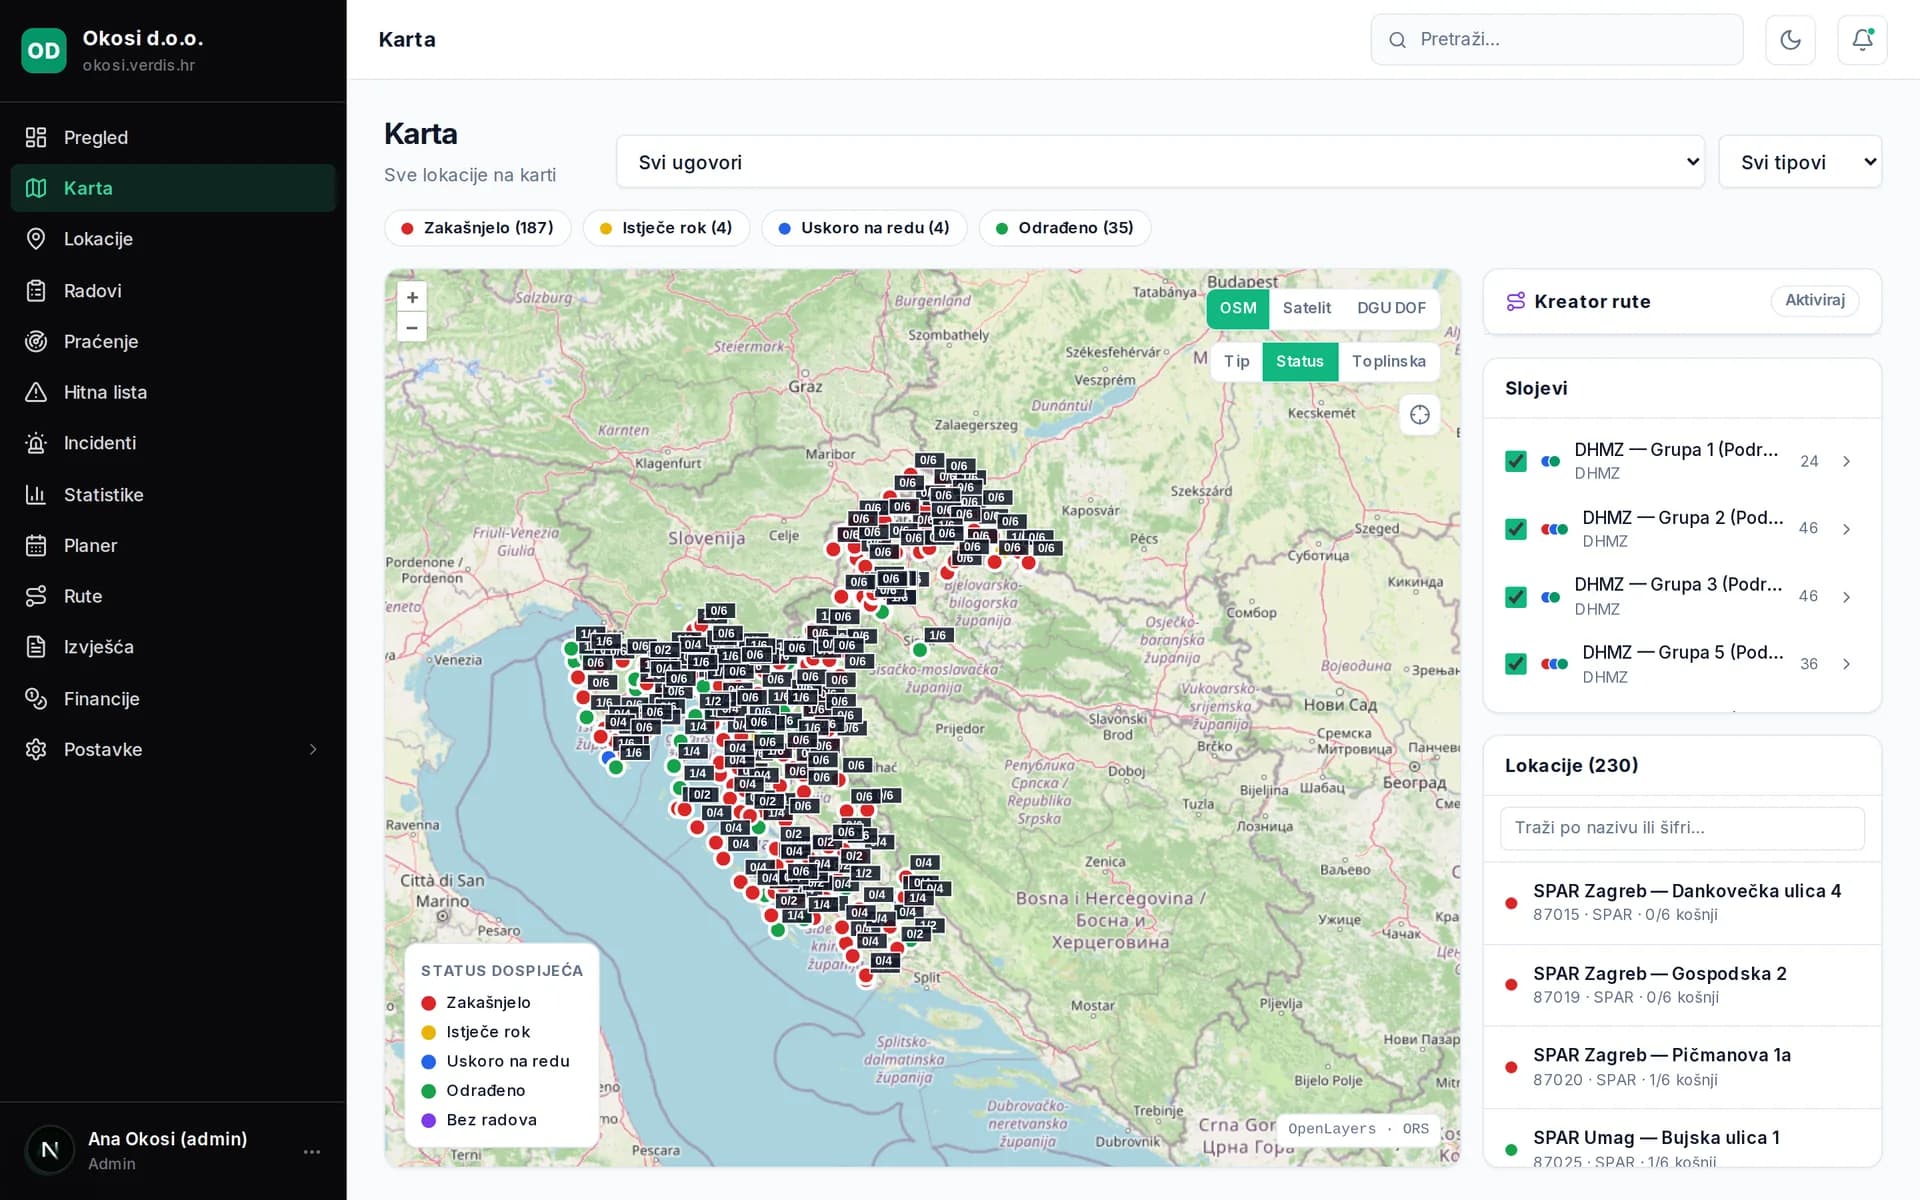This screenshot has width=1920, height=1200.
Task: Open Planer calendar icon
Action: point(36,545)
